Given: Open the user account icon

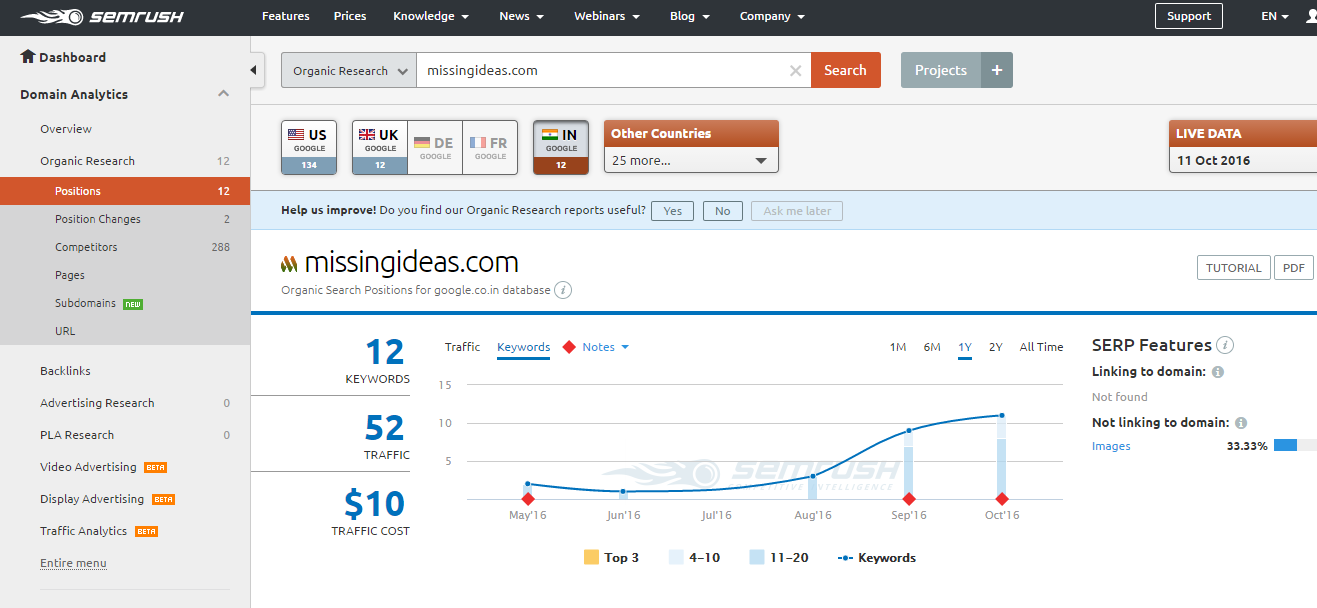Looking at the screenshot, I should 1310,17.
